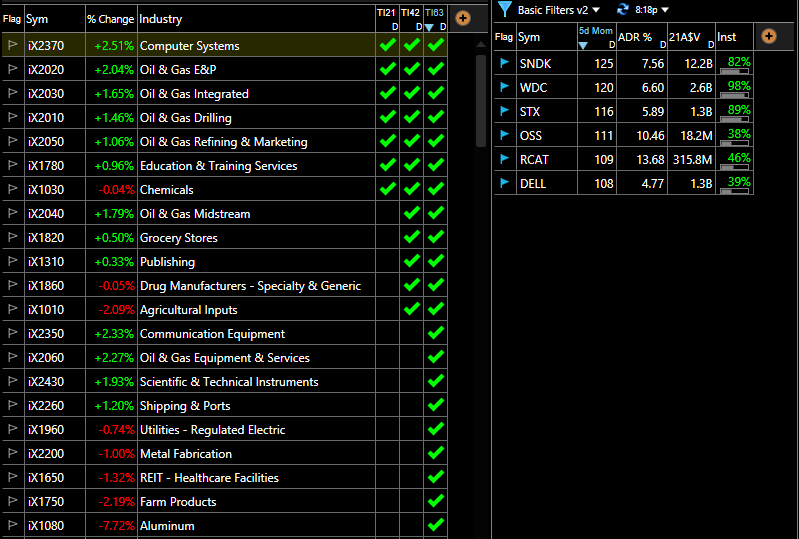This screenshot has height=539, width=799.
Task: Click the TI63 checkmark for Oil & Gas Integrated
Action: pyautogui.click(x=436, y=93)
